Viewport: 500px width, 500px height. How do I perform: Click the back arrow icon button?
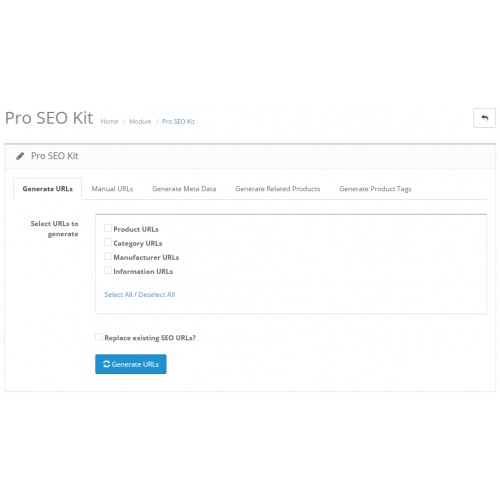tap(484, 118)
